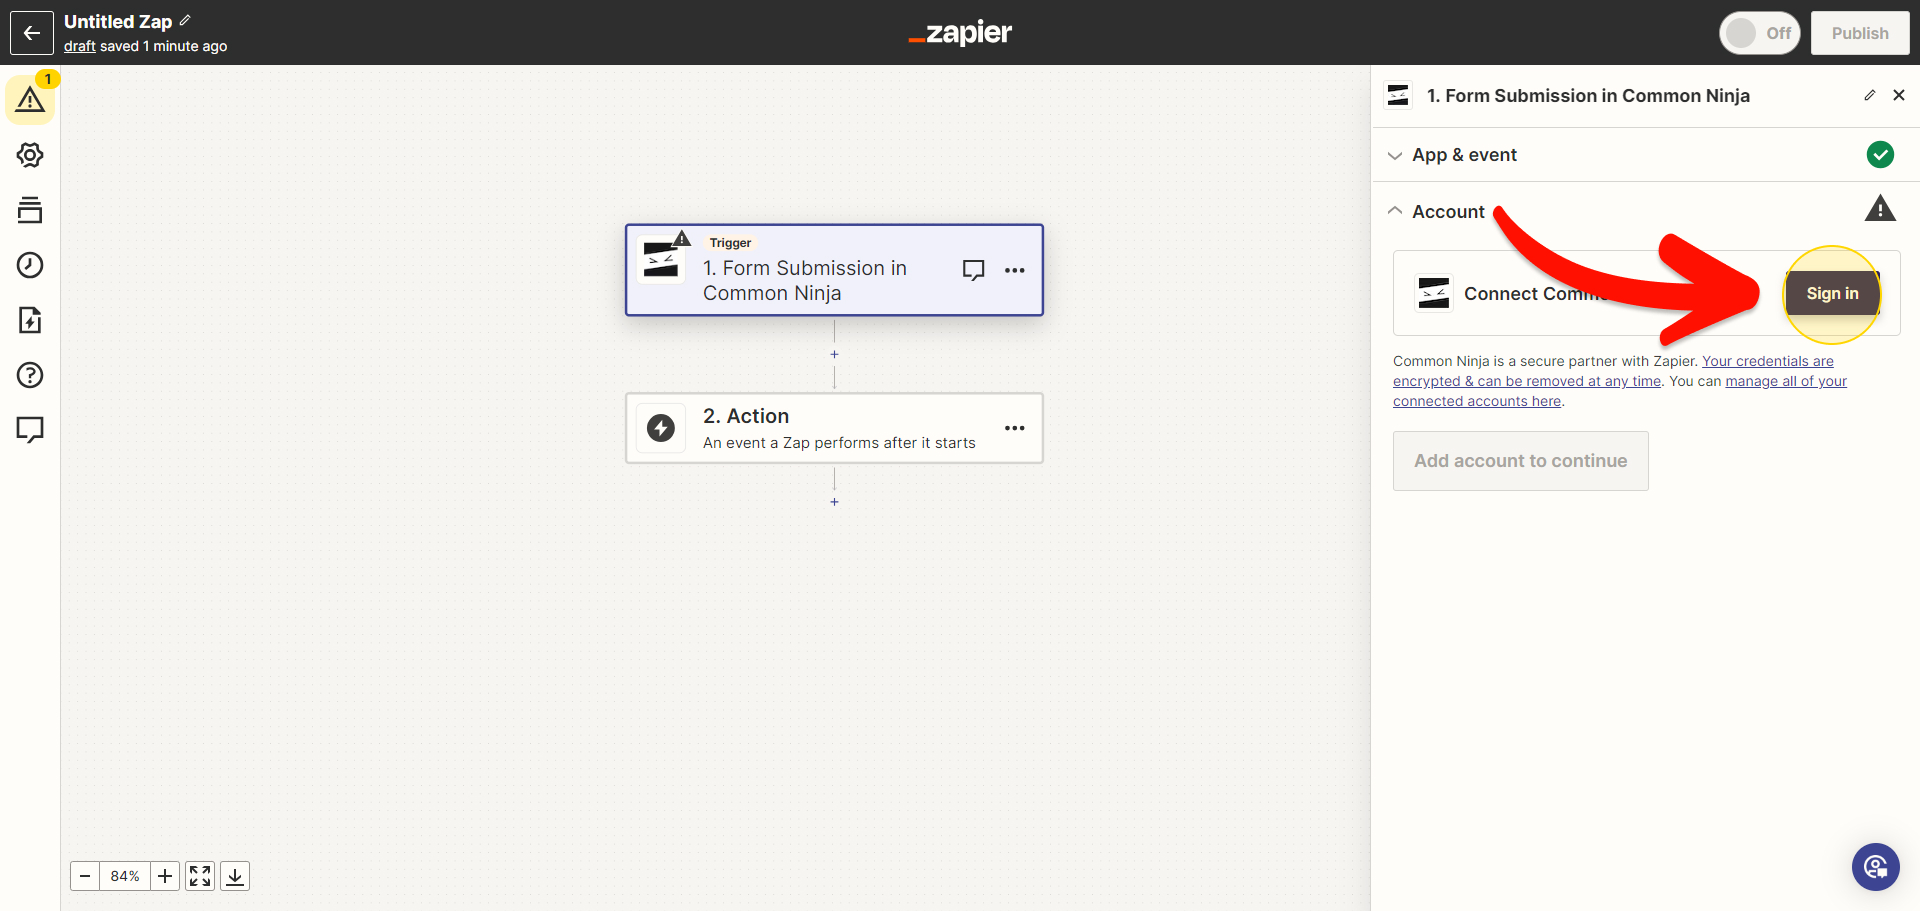Click the Sign in button
1920x911 pixels.
coord(1832,293)
